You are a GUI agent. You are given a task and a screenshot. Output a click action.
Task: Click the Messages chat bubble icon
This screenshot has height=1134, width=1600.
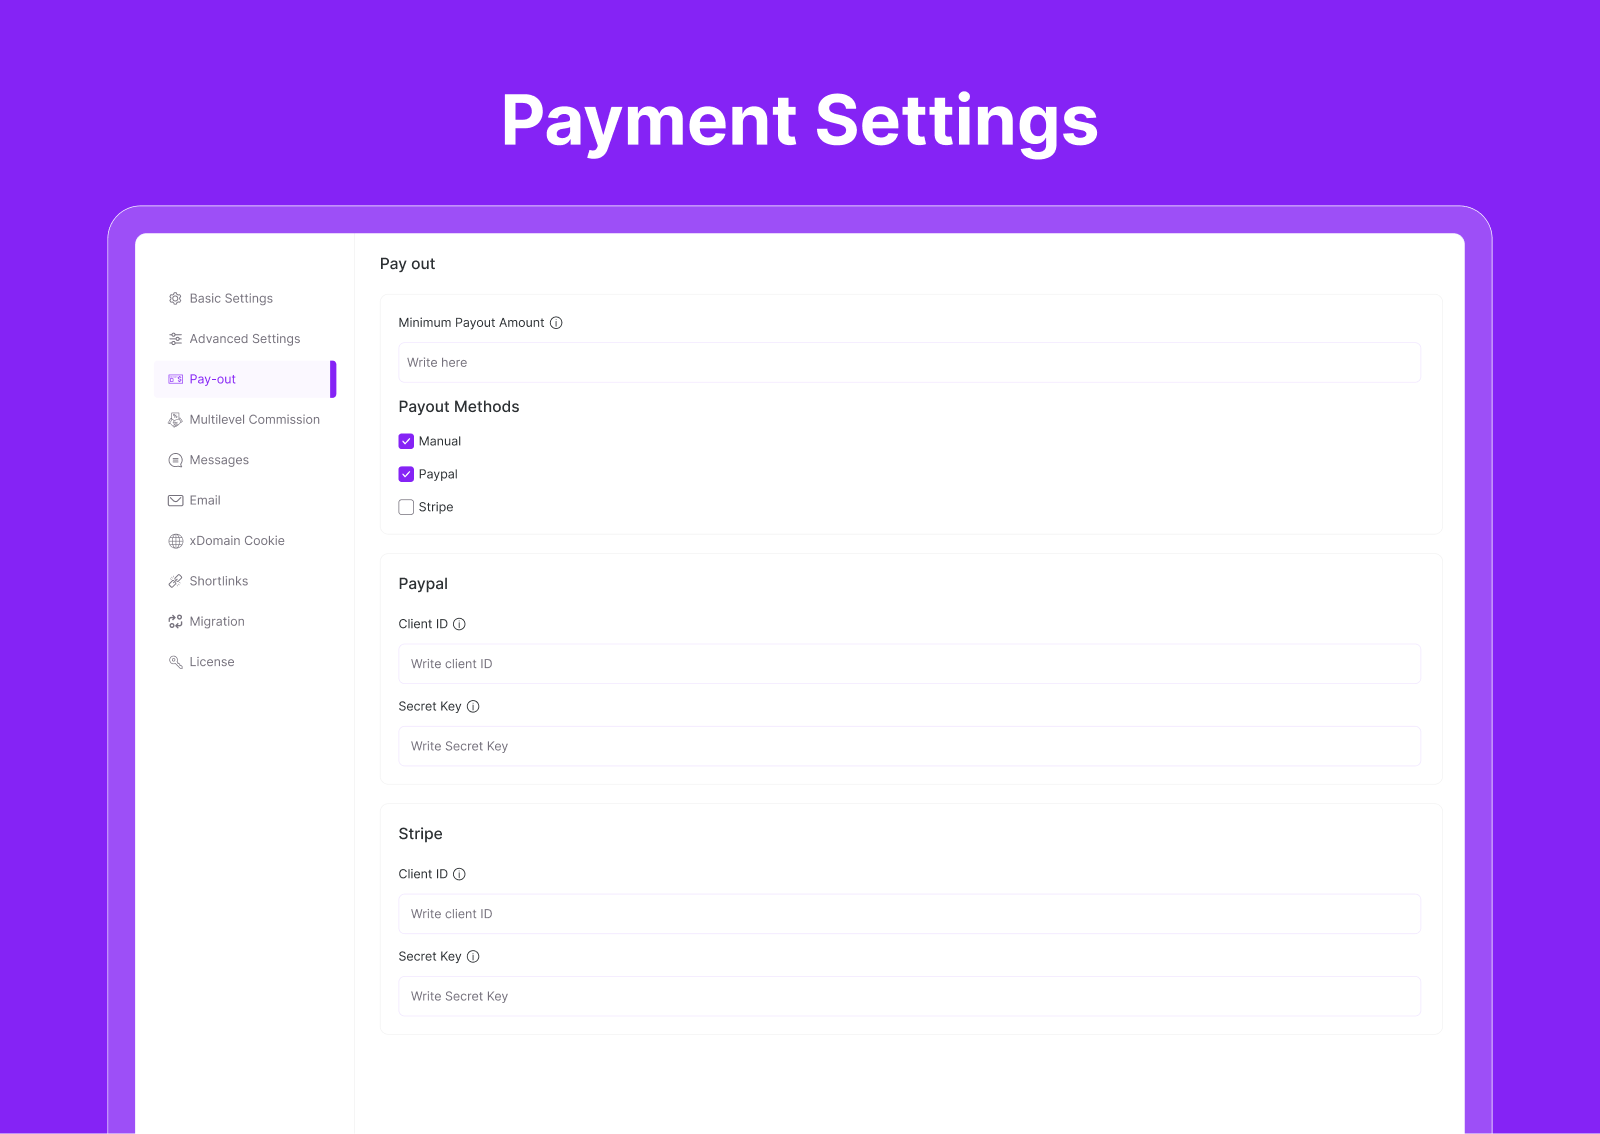click(x=175, y=460)
